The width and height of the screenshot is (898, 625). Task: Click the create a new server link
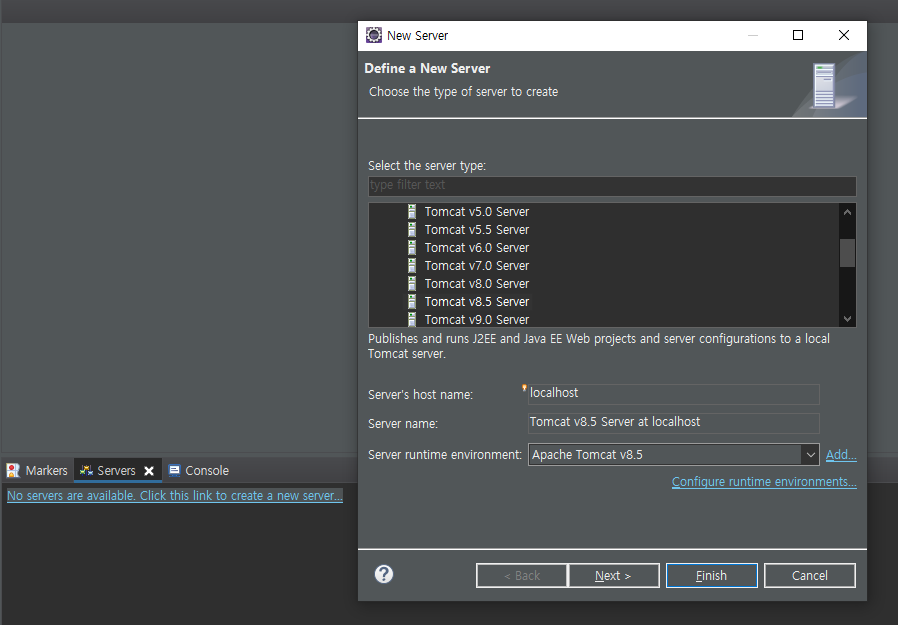tap(175, 496)
